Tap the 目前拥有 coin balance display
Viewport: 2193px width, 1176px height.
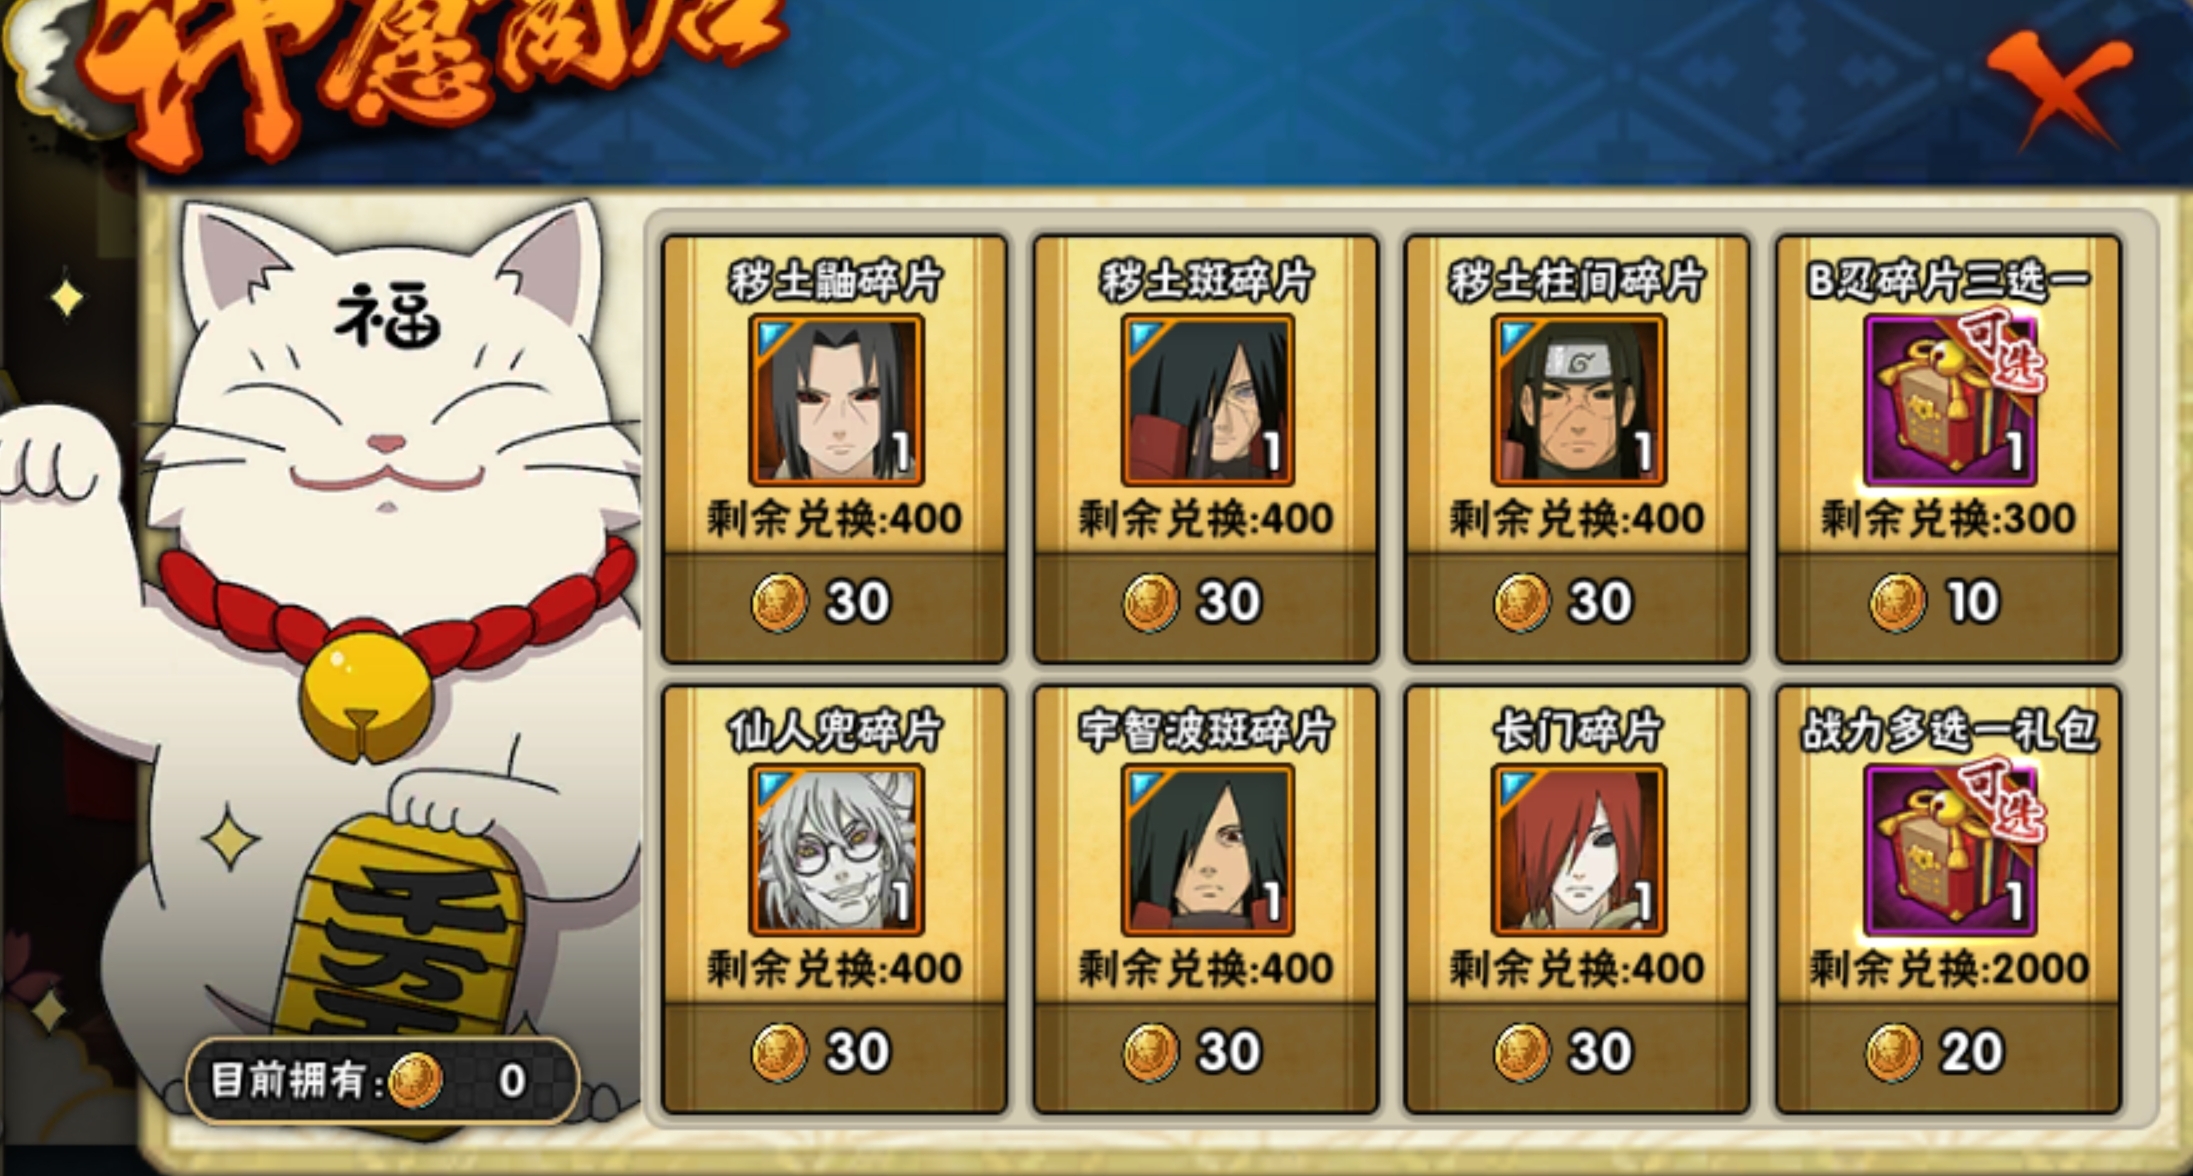click(382, 1080)
